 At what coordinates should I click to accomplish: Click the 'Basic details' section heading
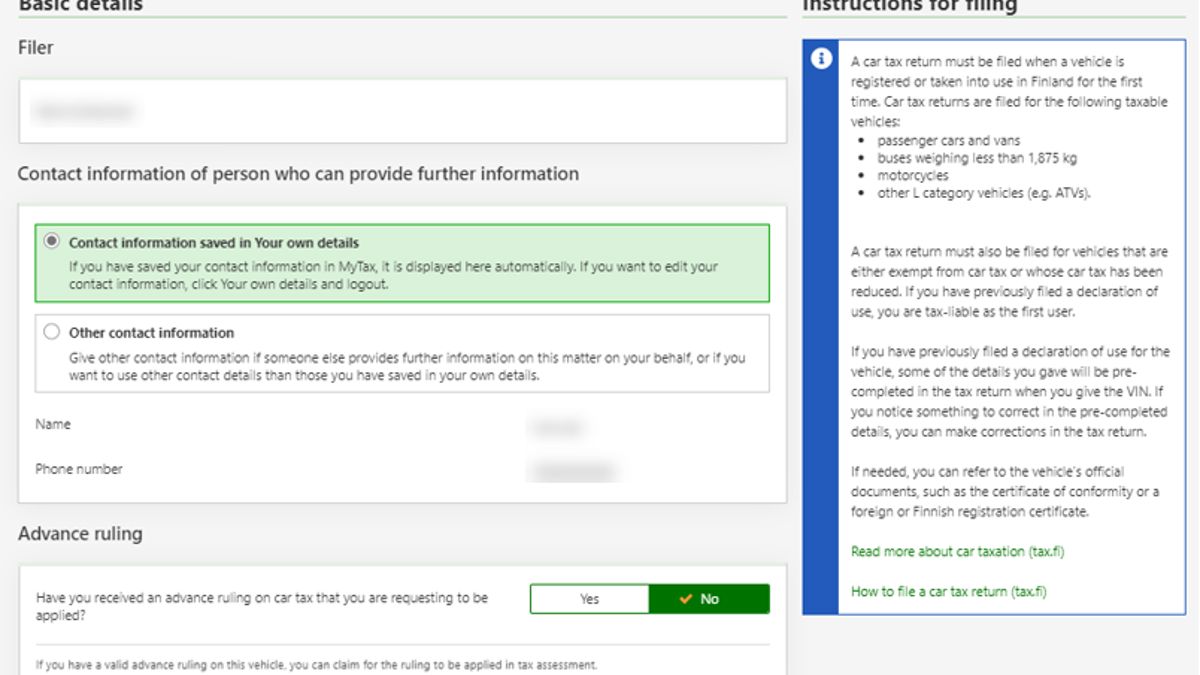[x=80, y=6]
